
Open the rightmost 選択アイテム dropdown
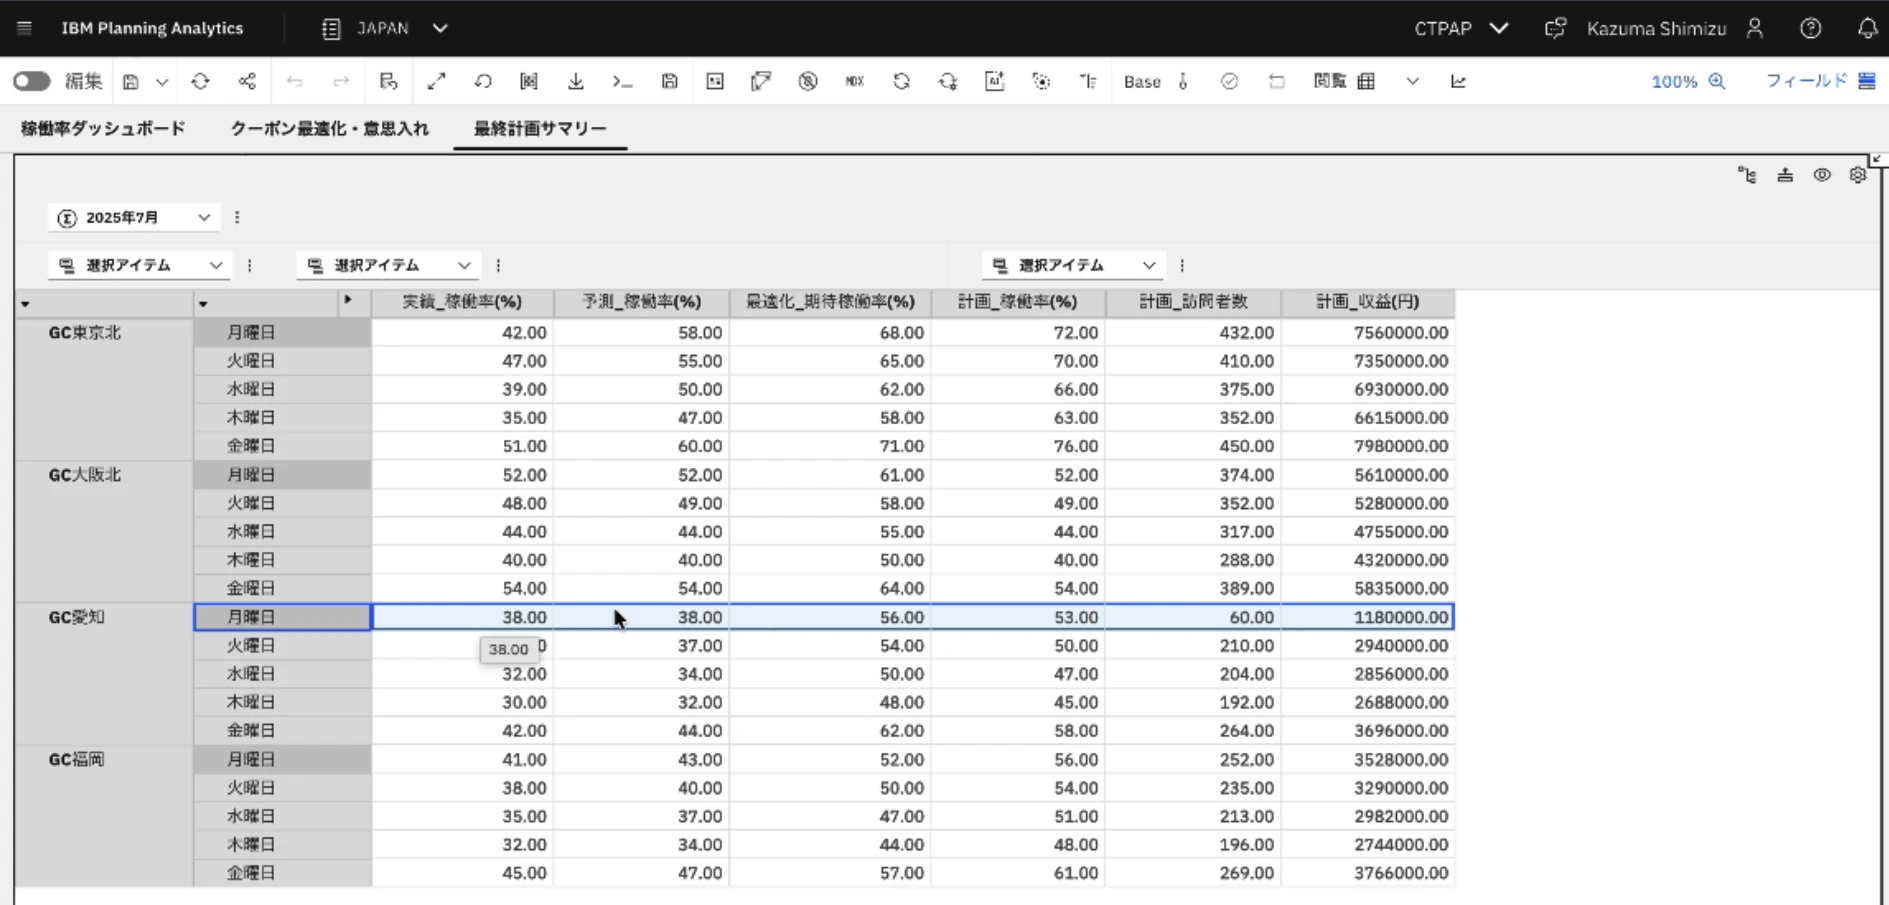(x=1072, y=265)
